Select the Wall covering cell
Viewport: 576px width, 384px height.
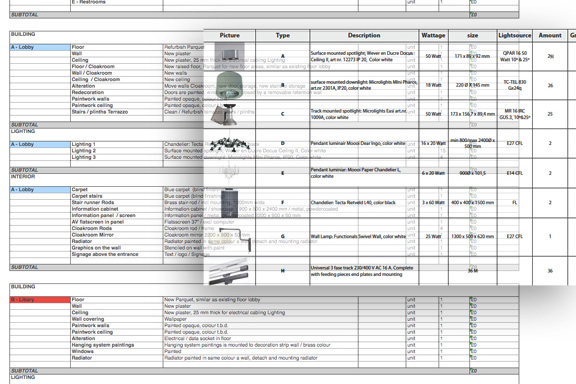[x=117, y=319]
